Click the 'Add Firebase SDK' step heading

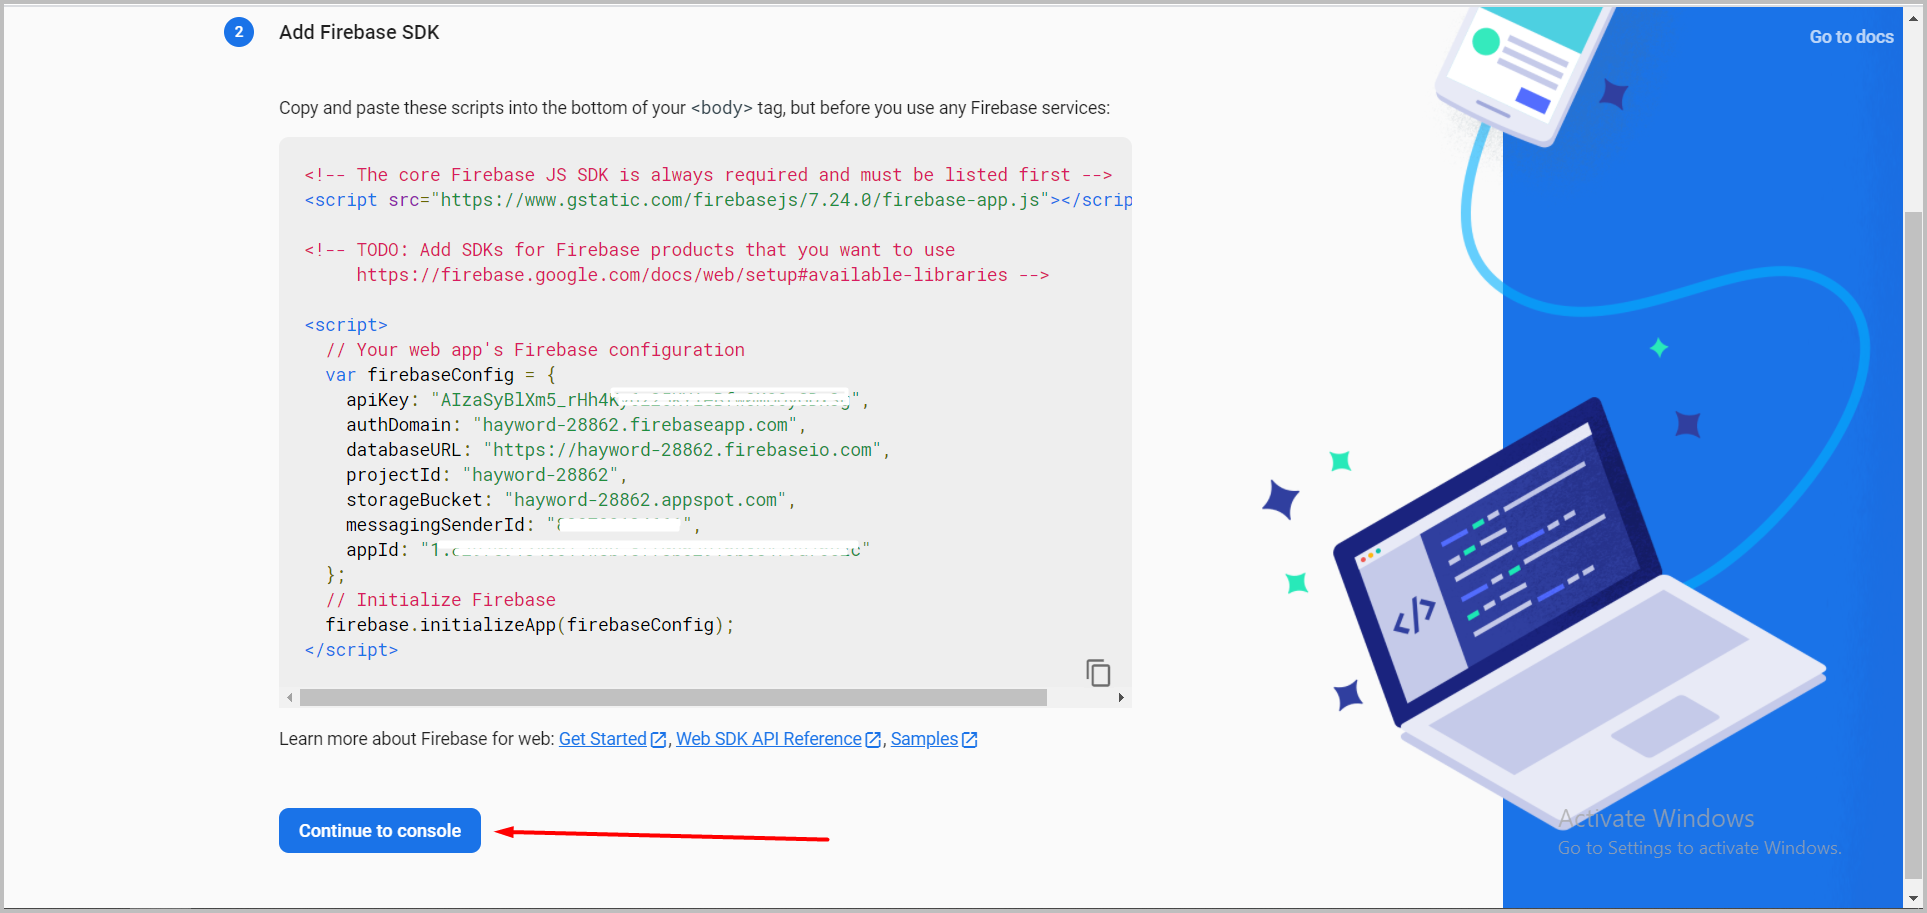coord(359,32)
